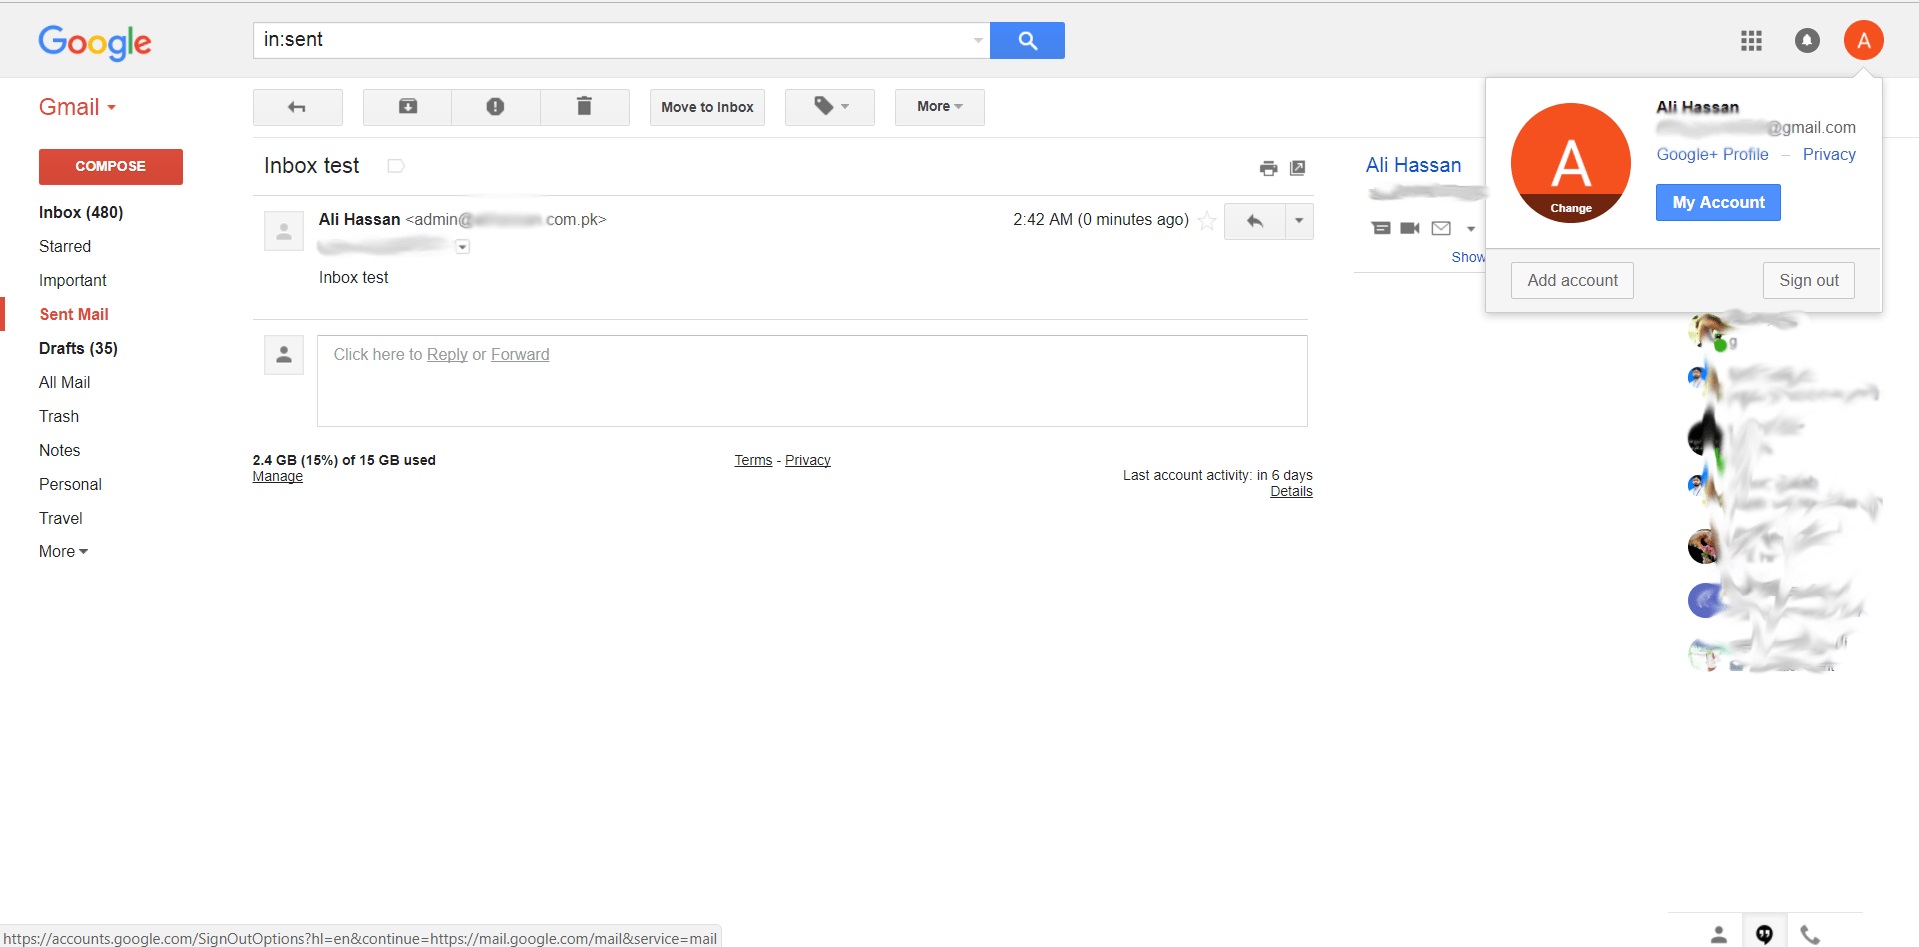The image size is (1919, 947).
Task: Click inside the search mail field
Action: (x=600, y=40)
